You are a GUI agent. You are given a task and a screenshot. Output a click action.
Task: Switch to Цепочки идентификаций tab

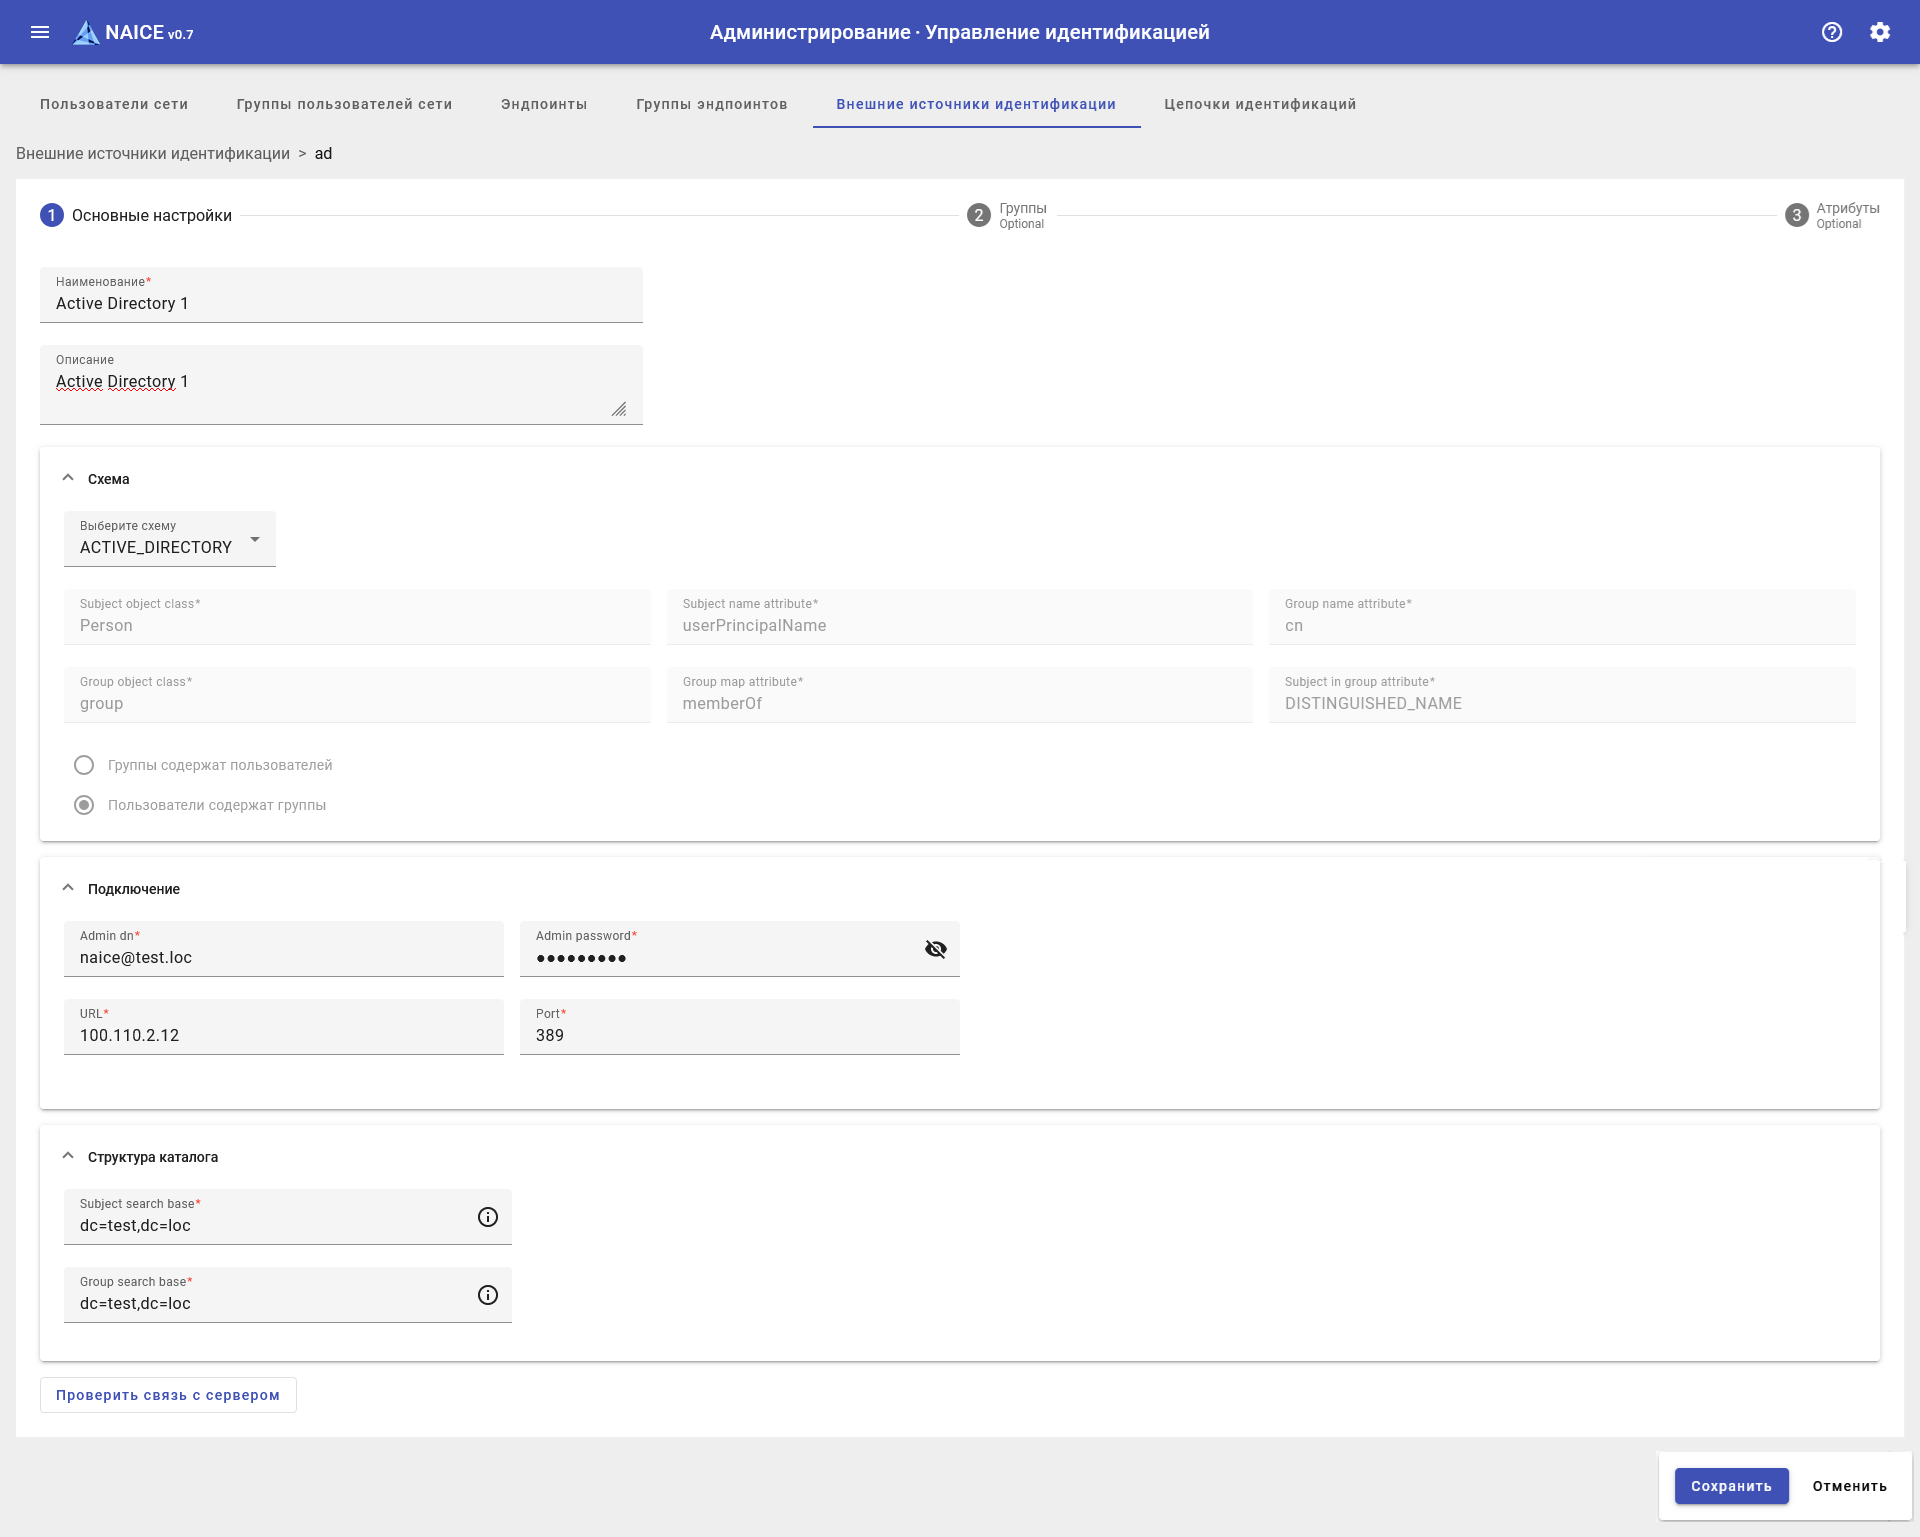(x=1260, y=104)
